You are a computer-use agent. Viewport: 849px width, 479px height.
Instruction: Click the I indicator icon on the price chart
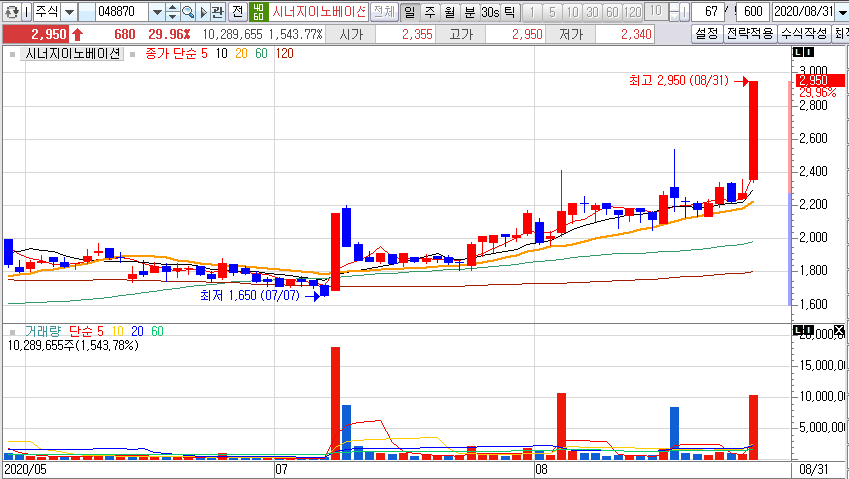tap(809, 53)
